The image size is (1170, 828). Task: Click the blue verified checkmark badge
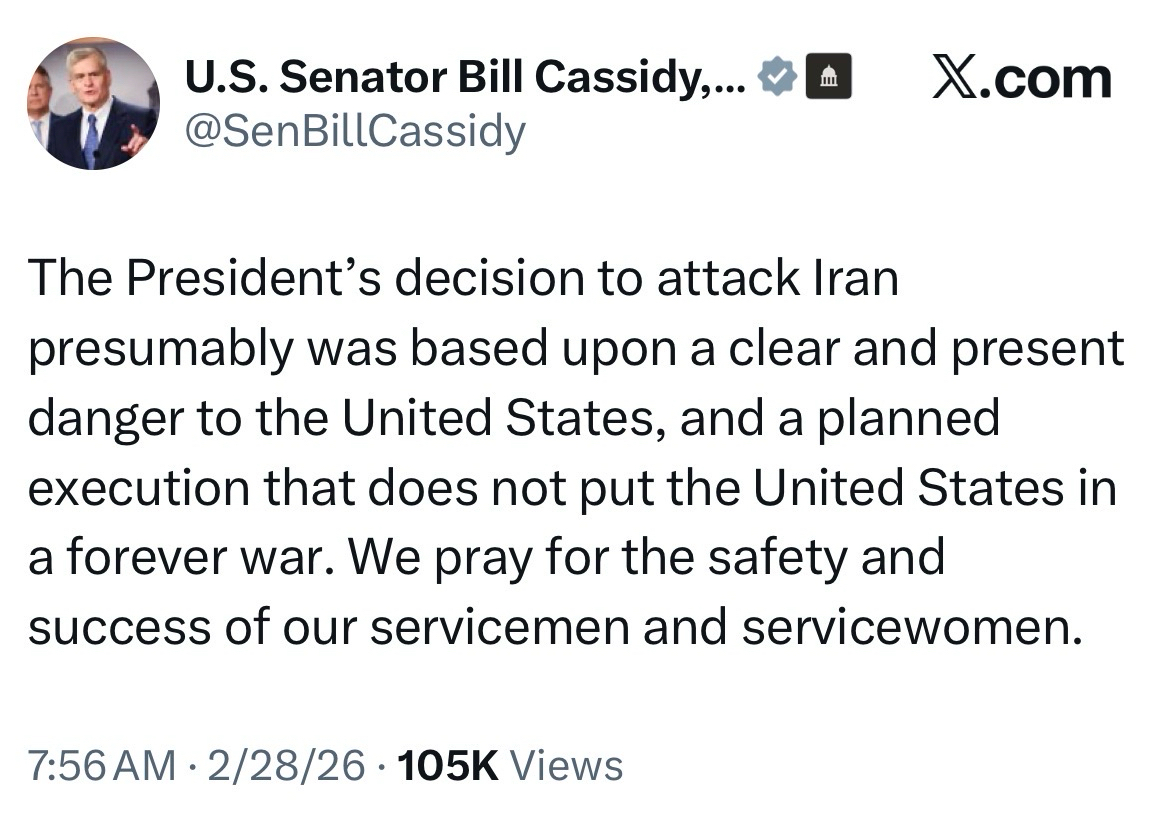click(778, 79)
